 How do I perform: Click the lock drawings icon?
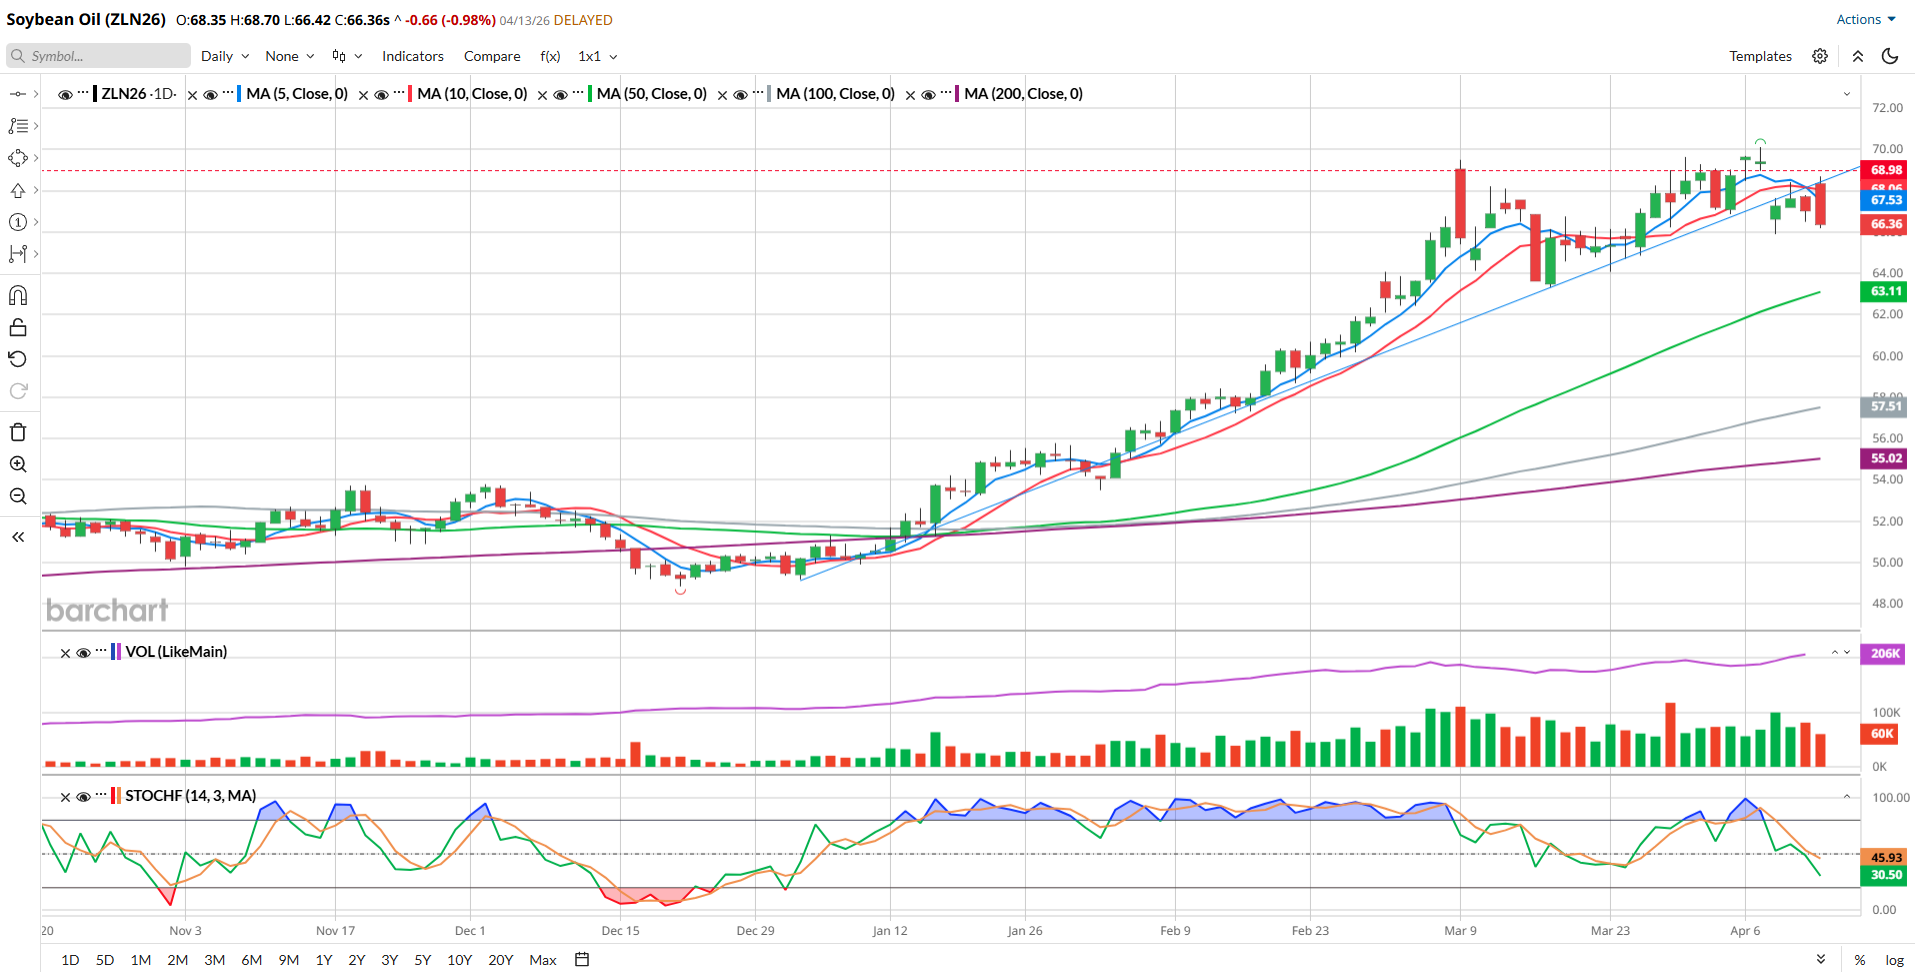(x=18, y=327)
